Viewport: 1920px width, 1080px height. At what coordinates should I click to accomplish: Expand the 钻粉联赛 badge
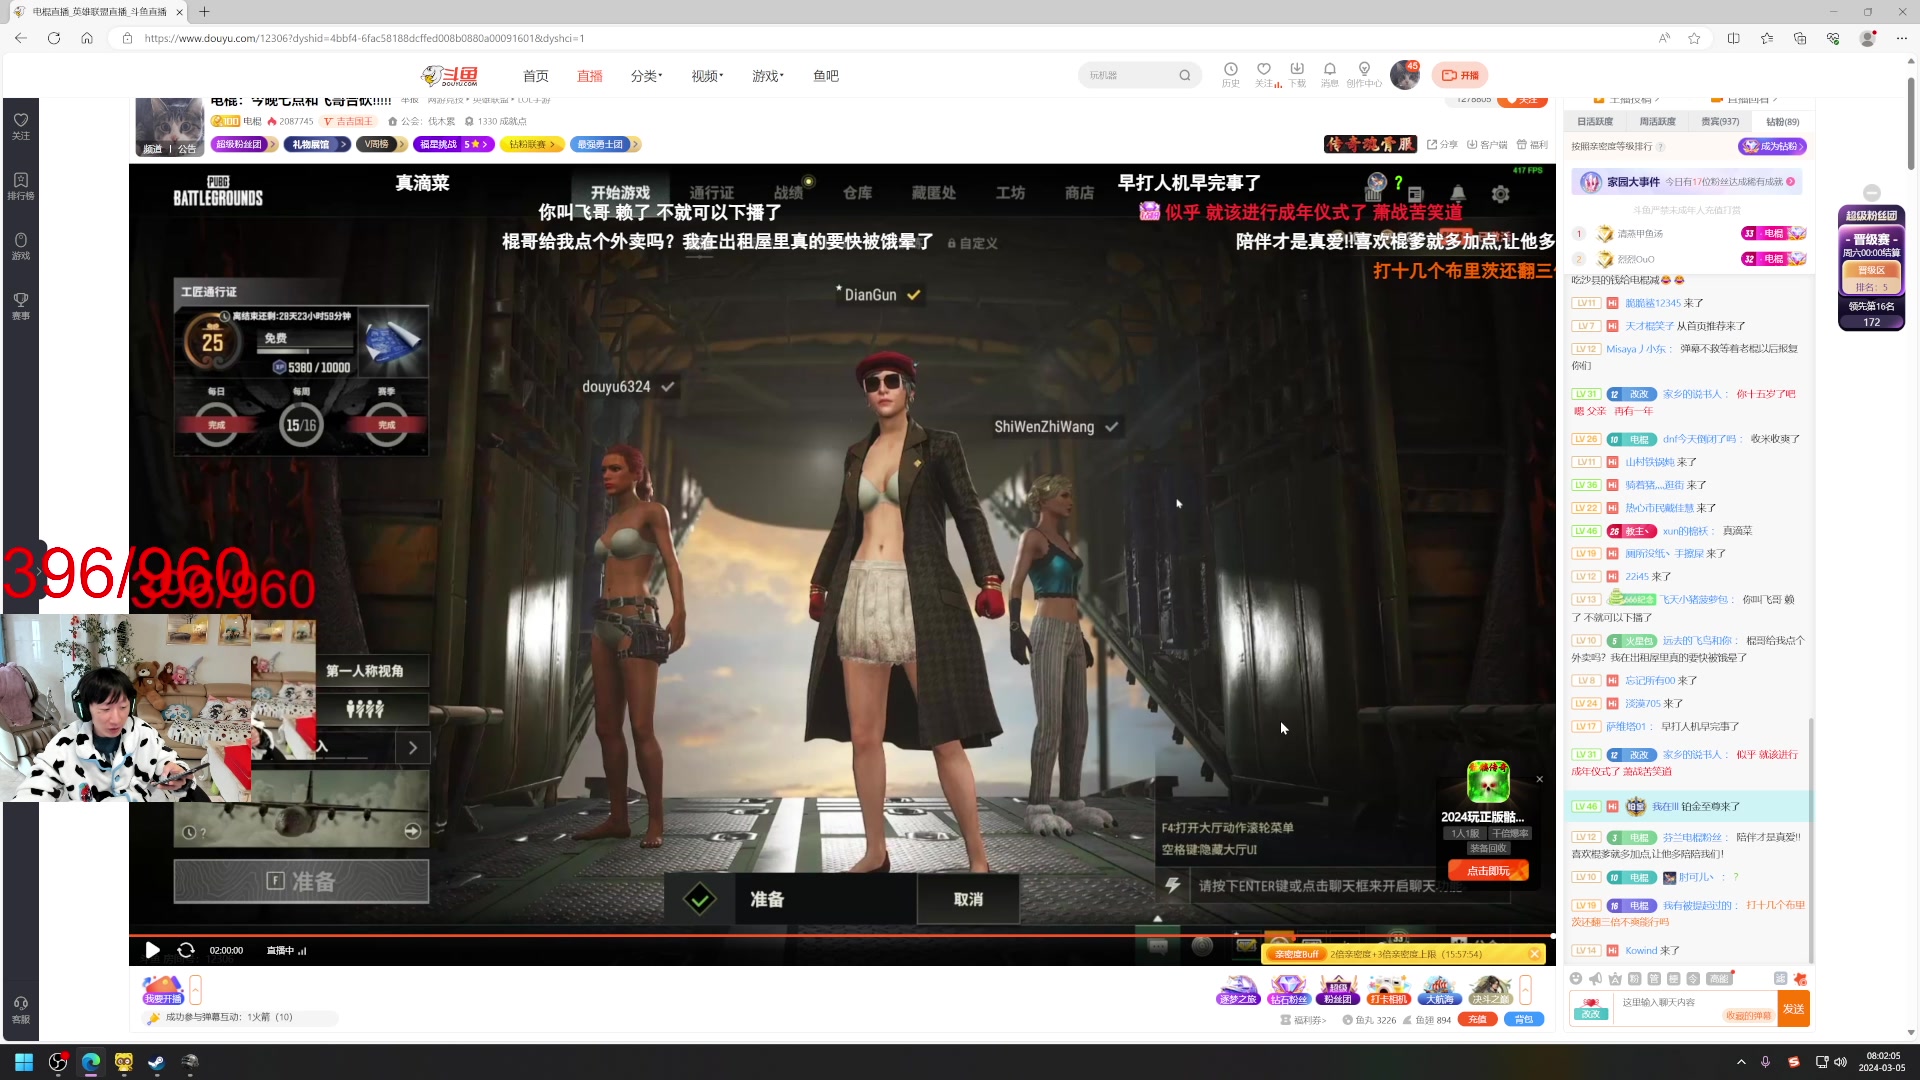533,145
